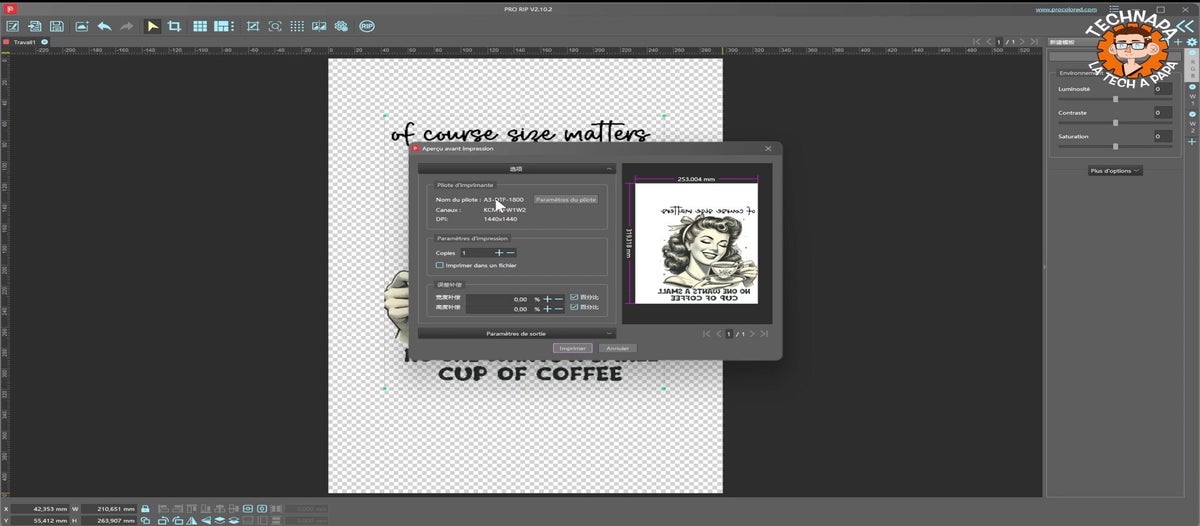Click the plus to increase Copies

[x=499, y=253]
